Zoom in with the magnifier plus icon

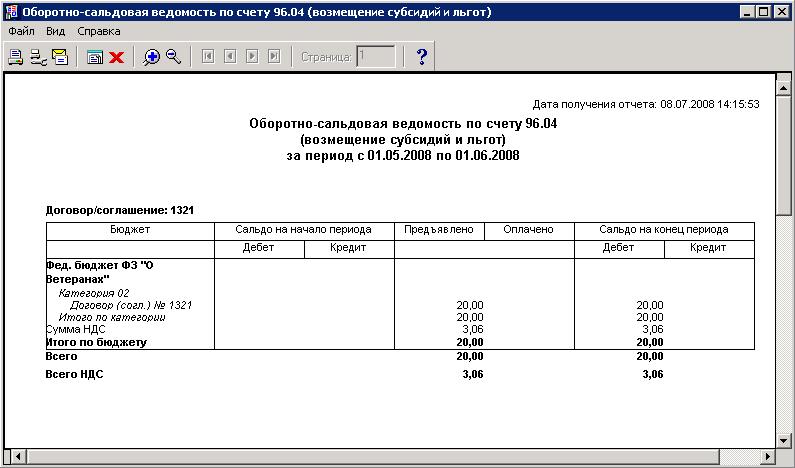pos(152,57)
